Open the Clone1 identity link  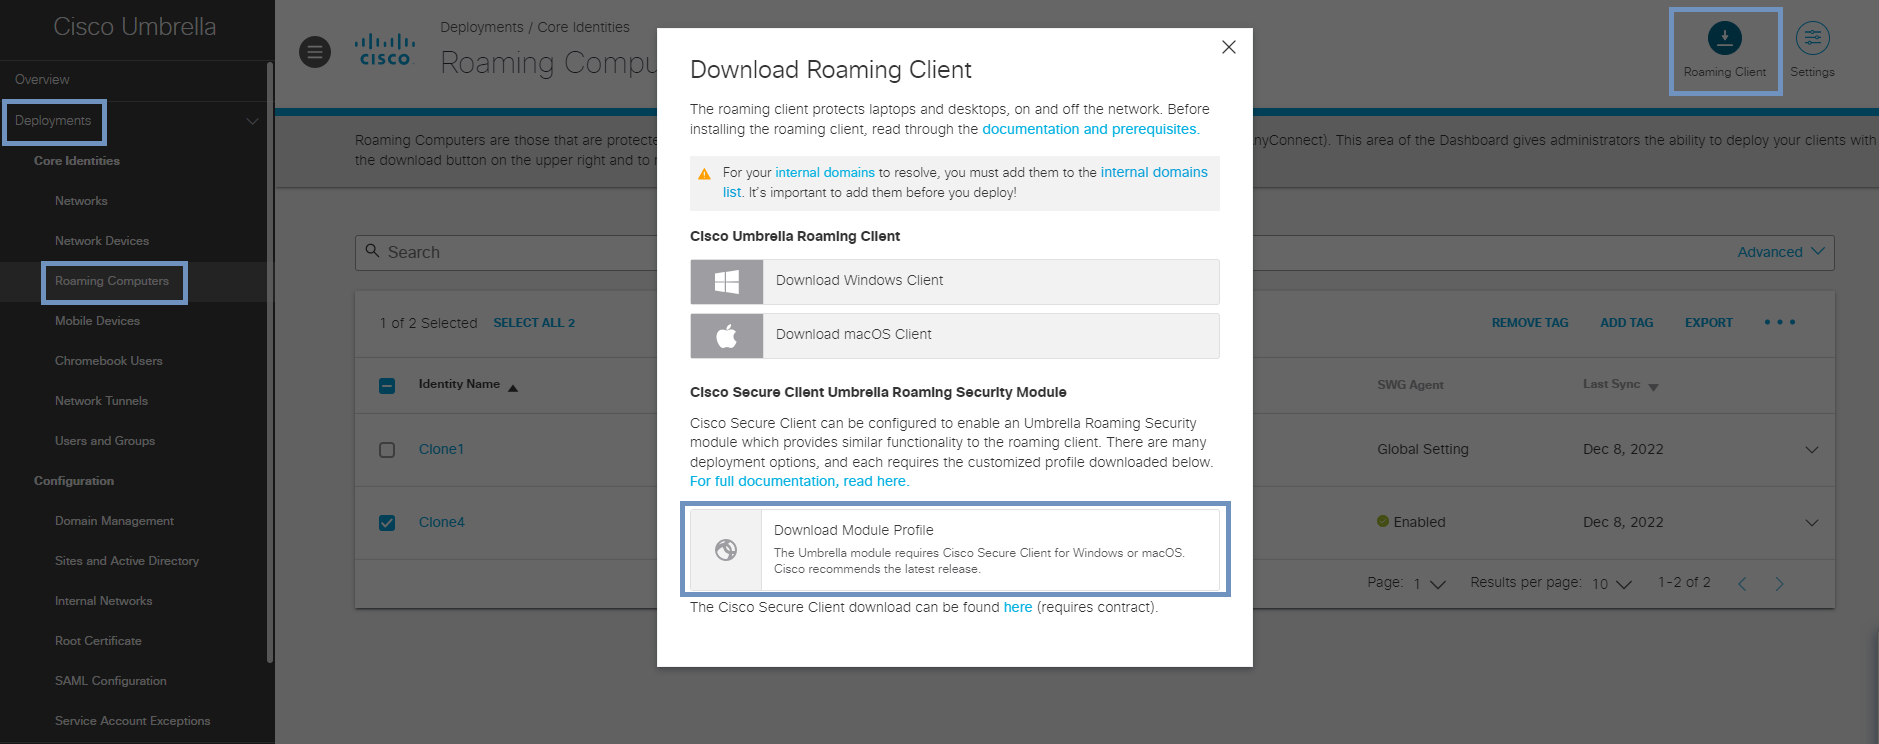point(441,449)
